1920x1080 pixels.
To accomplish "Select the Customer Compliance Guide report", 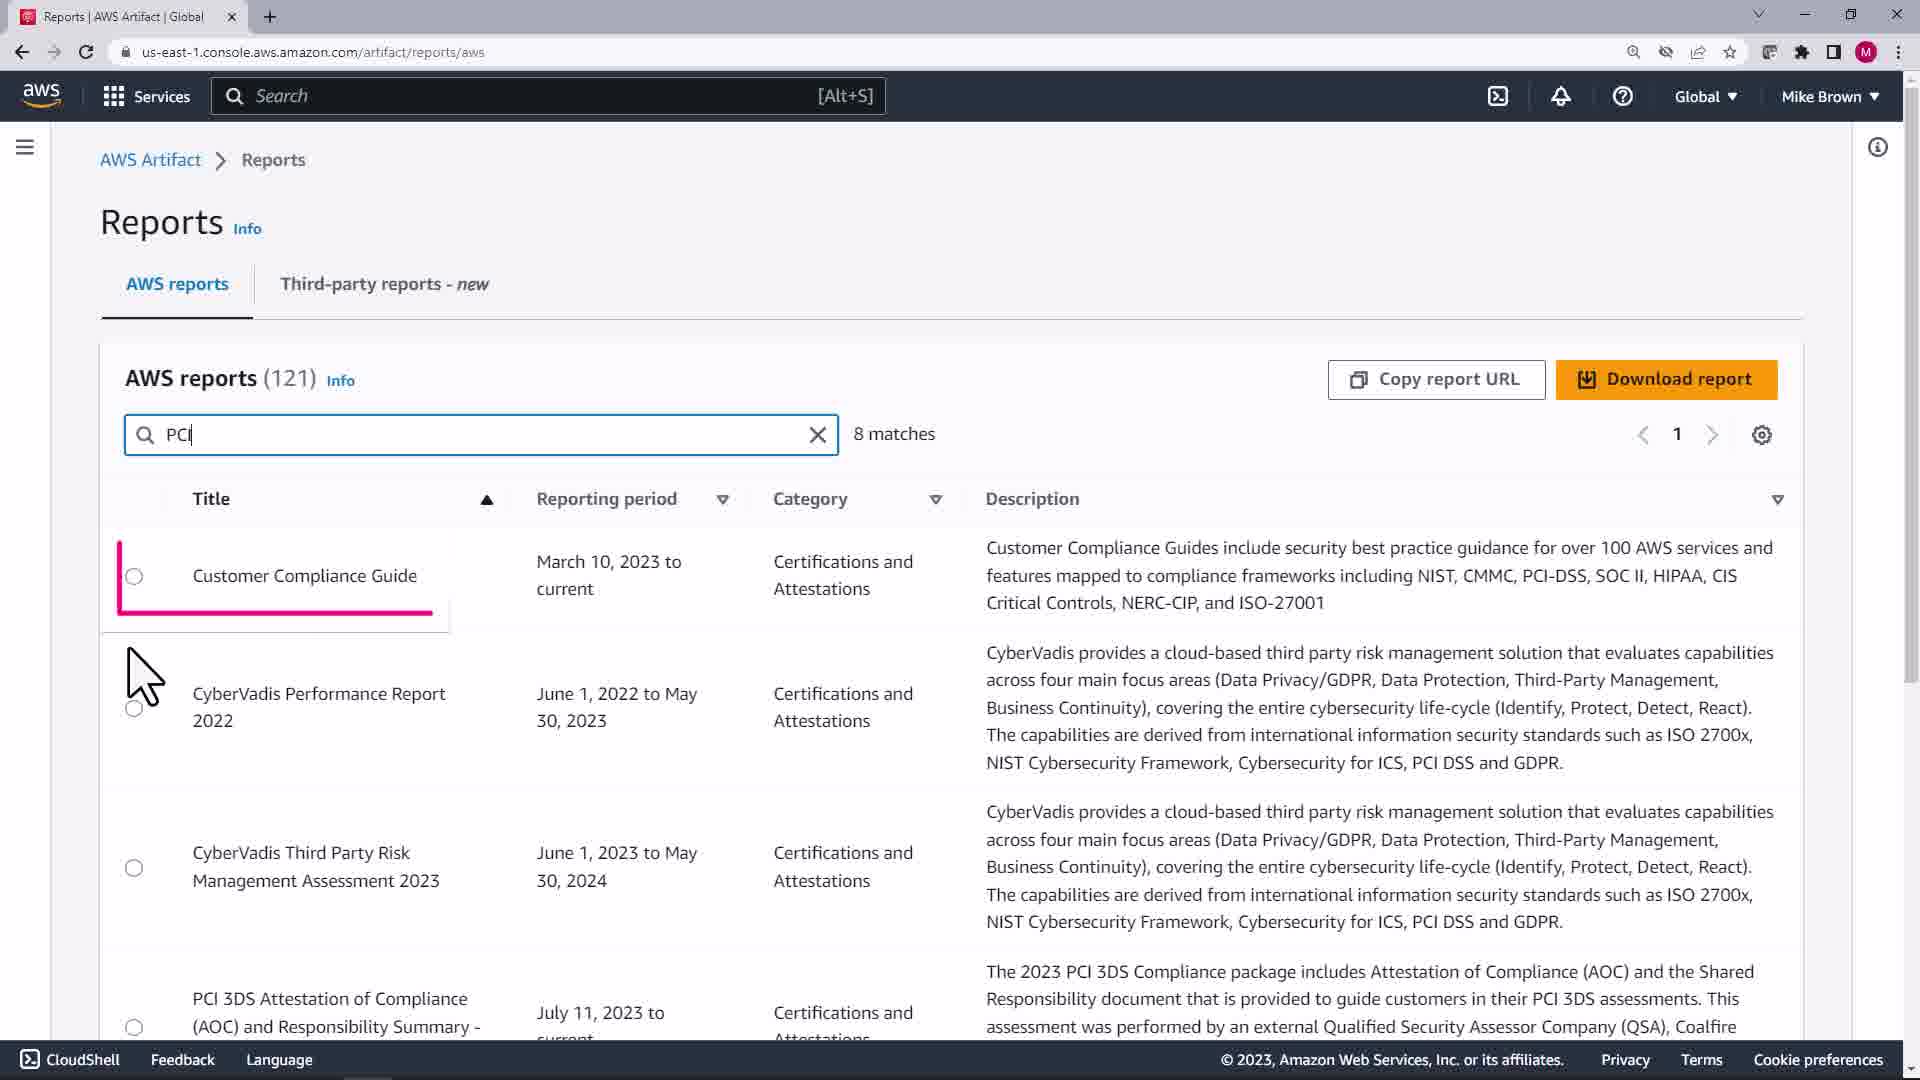I will pos(134,576).
